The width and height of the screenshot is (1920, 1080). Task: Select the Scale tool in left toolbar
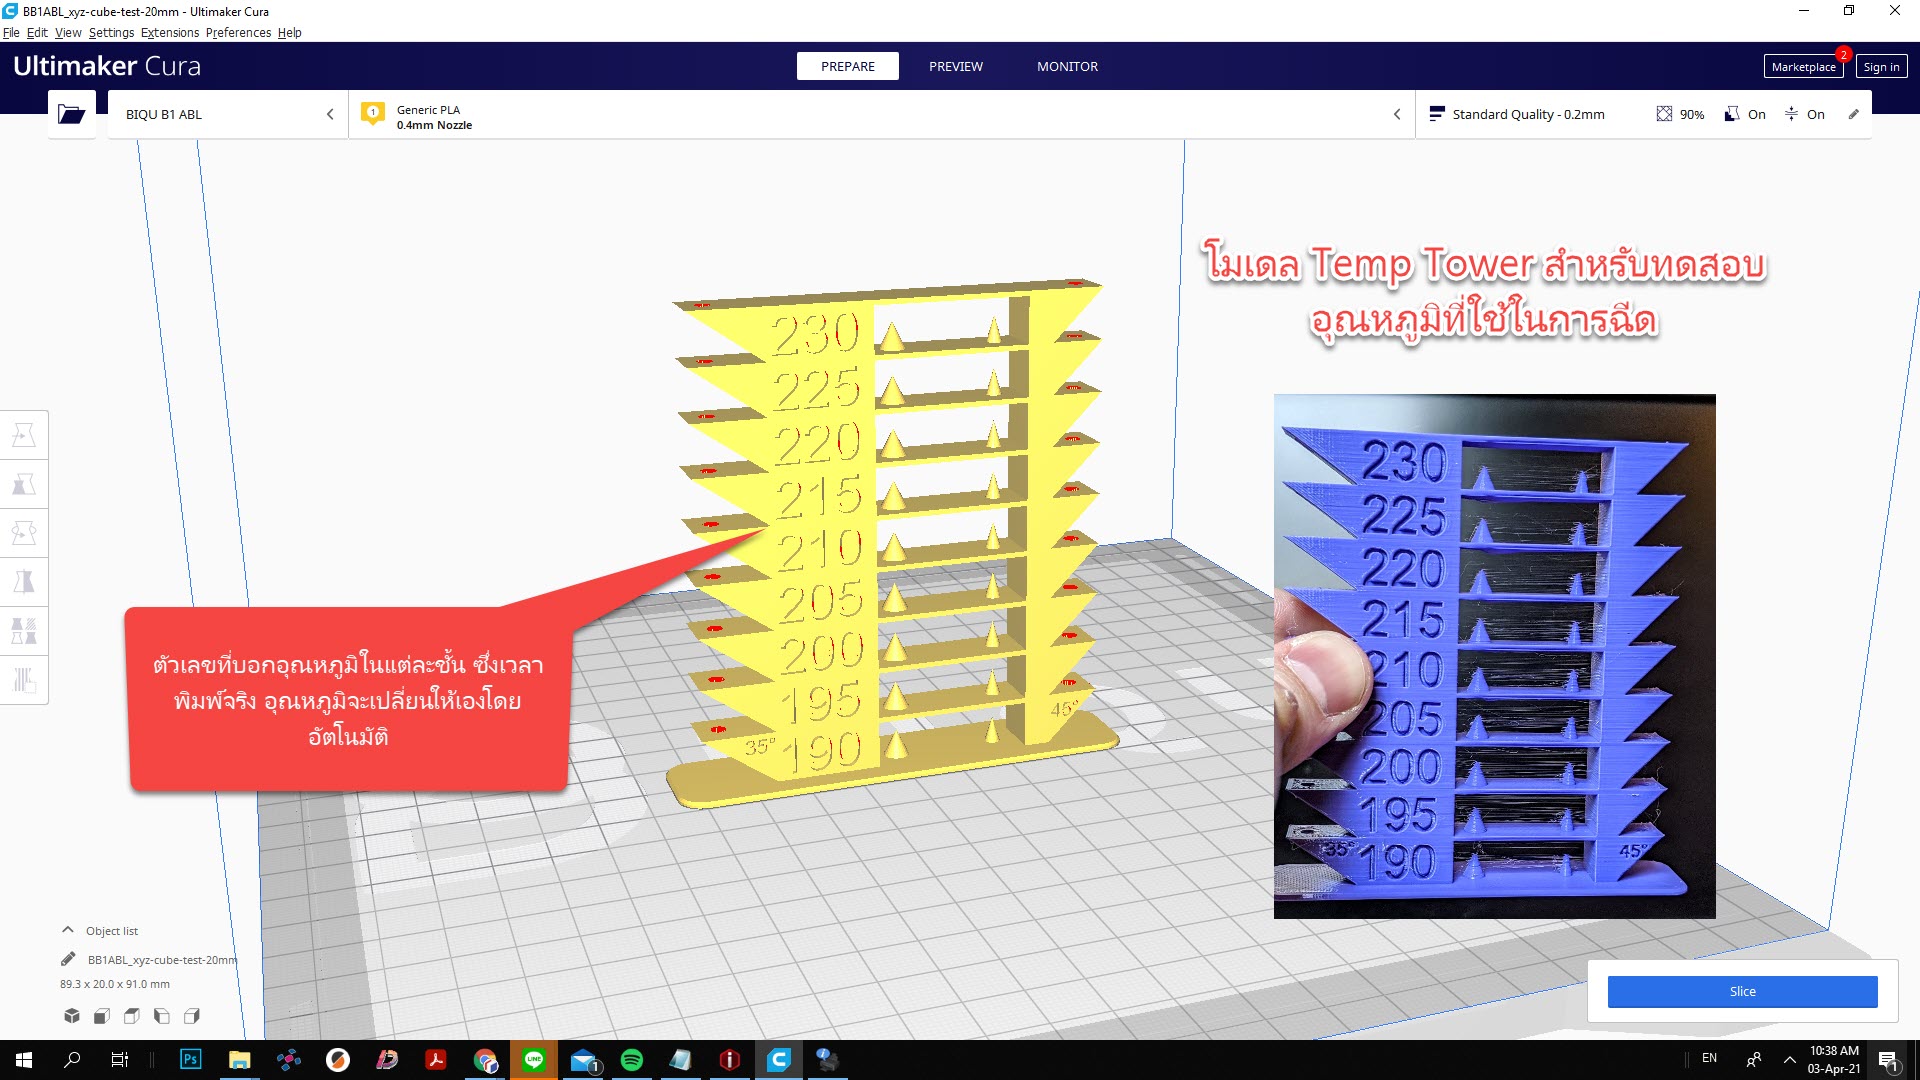pyautogui.click(x=24, y=485)
